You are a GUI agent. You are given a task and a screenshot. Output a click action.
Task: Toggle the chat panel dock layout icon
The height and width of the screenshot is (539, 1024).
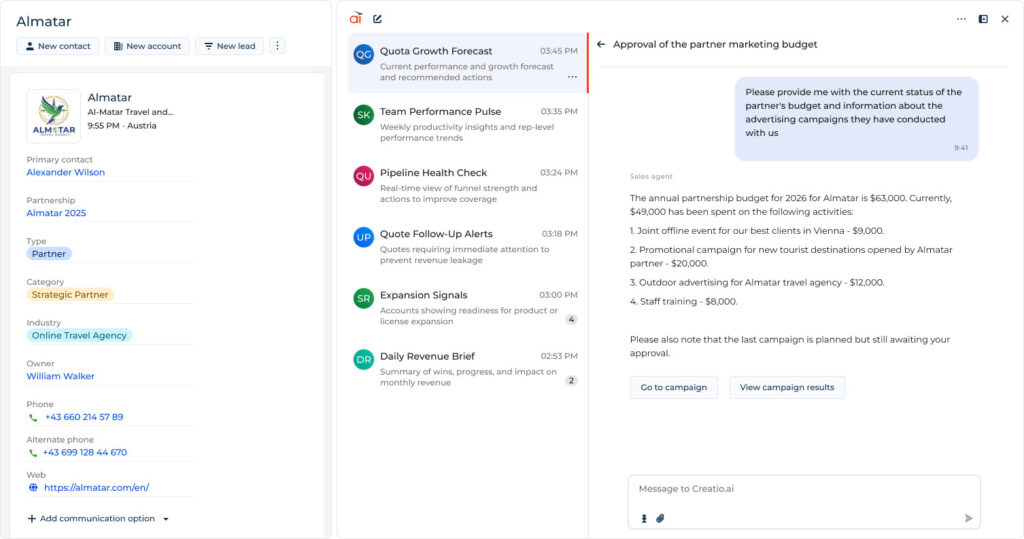[983, 19]
